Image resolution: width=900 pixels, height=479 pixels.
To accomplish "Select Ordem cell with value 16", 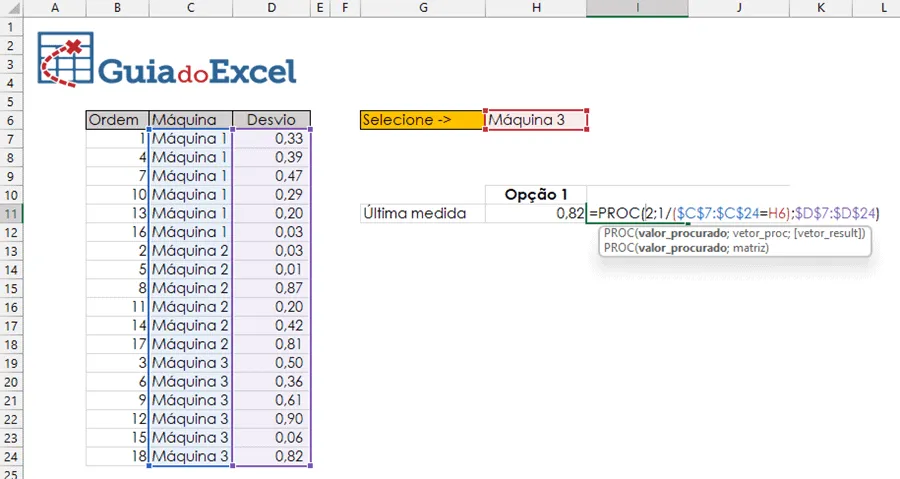I will [118, 232].
